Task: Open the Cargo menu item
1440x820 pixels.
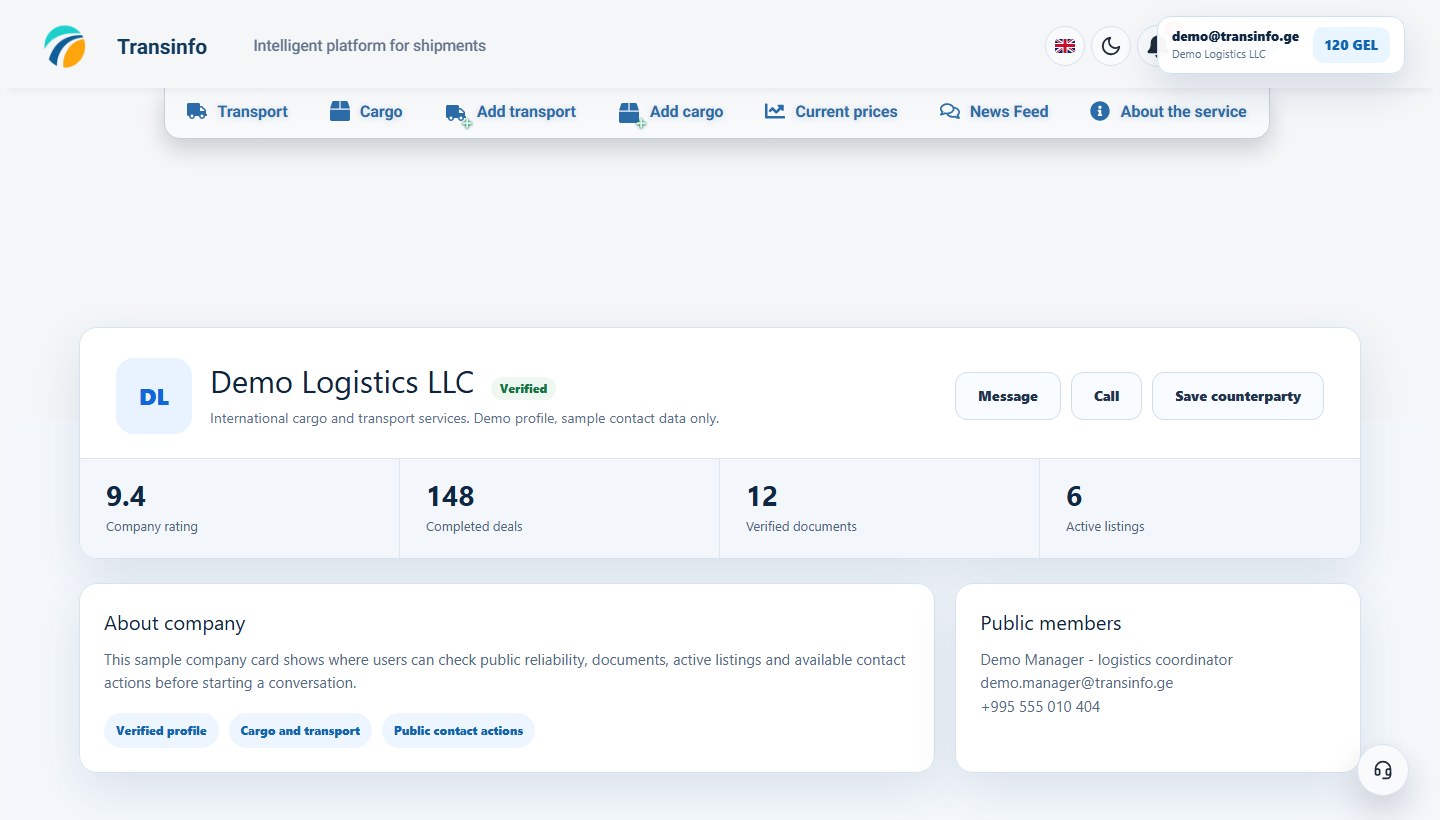Action: (x=366, y=111)
